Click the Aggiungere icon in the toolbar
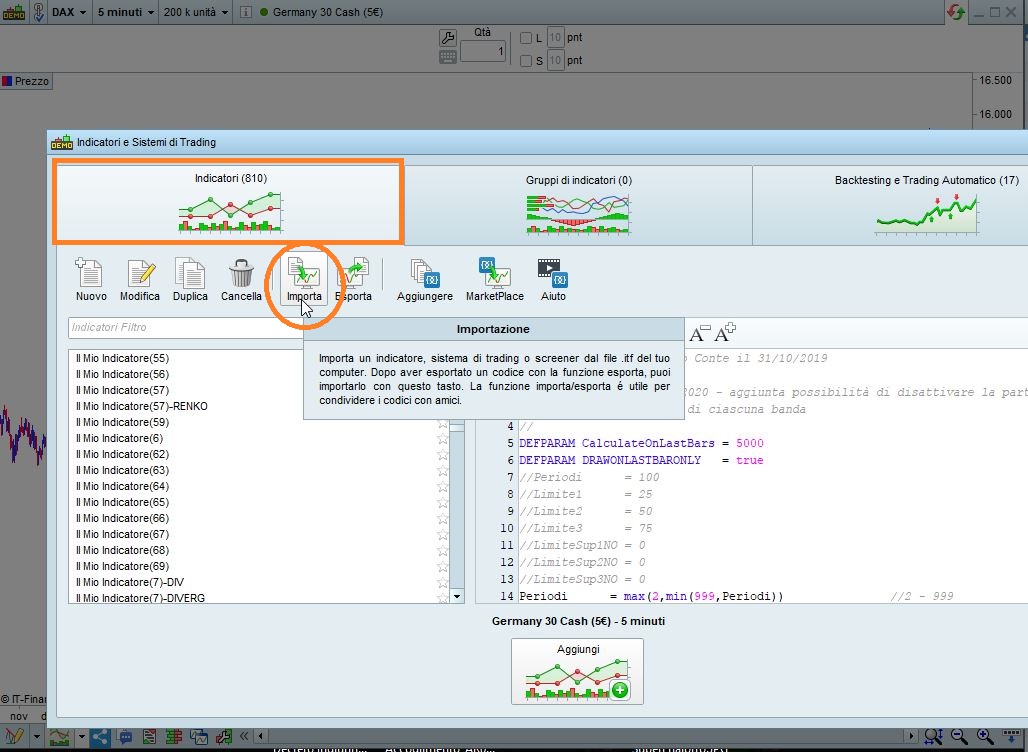Viewport: 1028px width, 752px height. (424, 273)
